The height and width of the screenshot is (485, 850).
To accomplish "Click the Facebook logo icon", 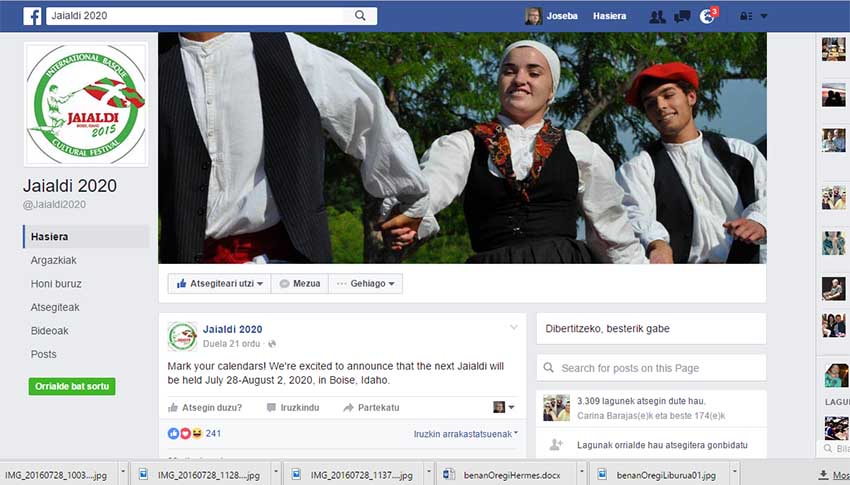I will tap(32, 16).
